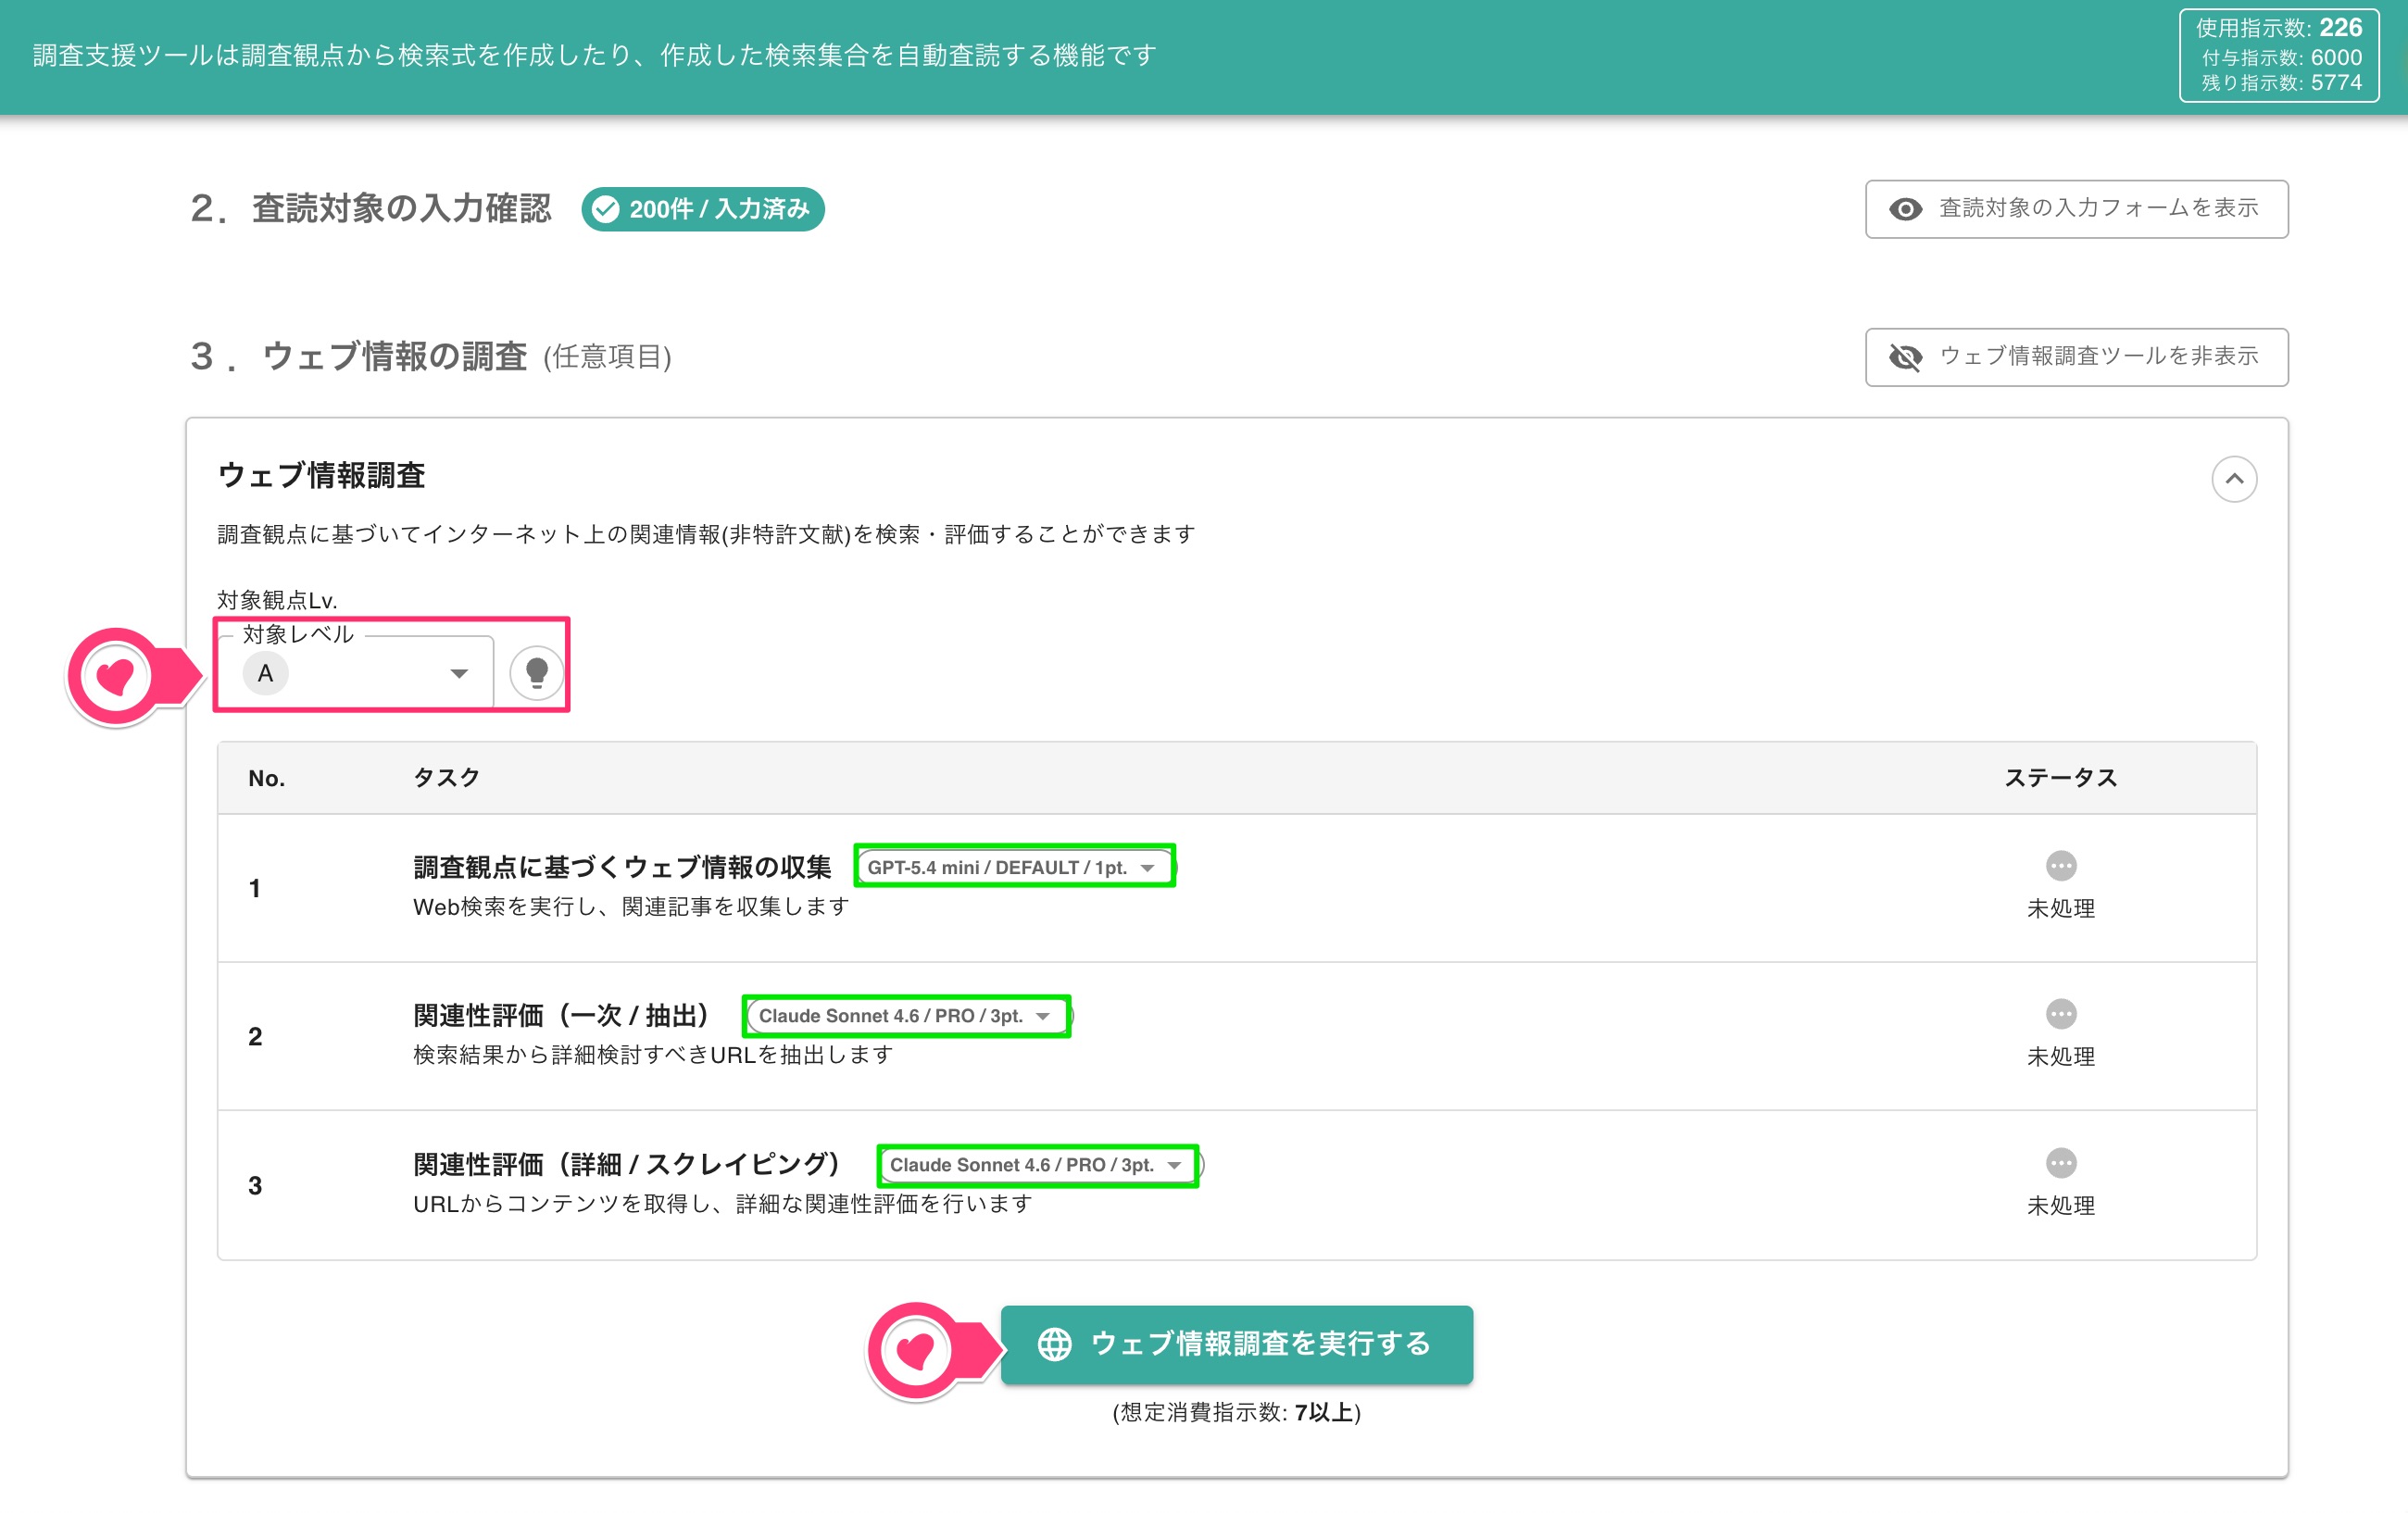The width and height of the screenshot is (2408, 1513).
Task: Click heading 3．ウェブ情報の調査
Action: pos(430,357)
